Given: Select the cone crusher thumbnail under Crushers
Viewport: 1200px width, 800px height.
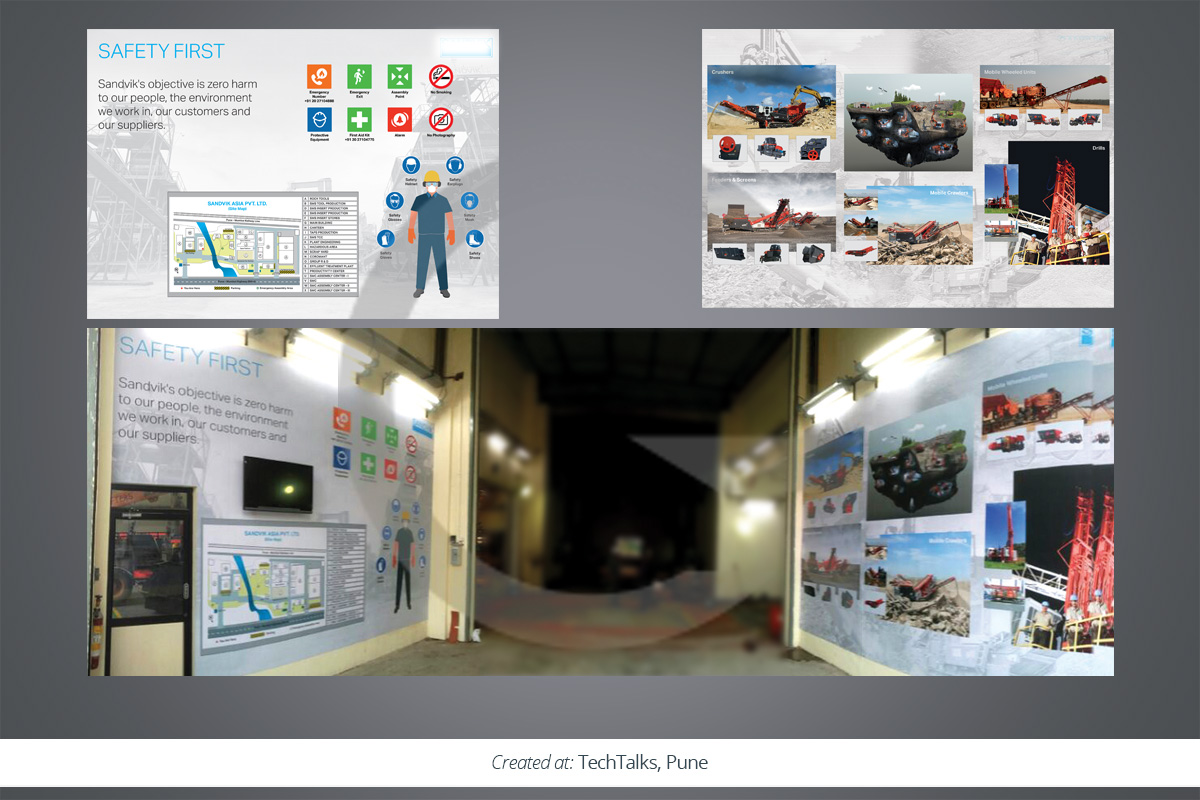Looking at the screenshot, I should (x=771, y=149).
